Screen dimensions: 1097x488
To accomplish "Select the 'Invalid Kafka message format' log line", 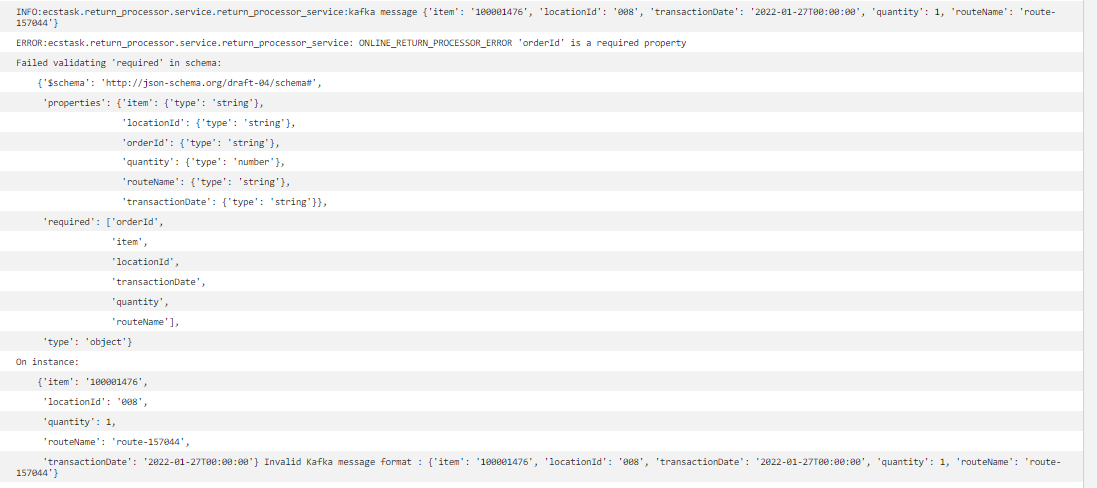I will (542, 467).
